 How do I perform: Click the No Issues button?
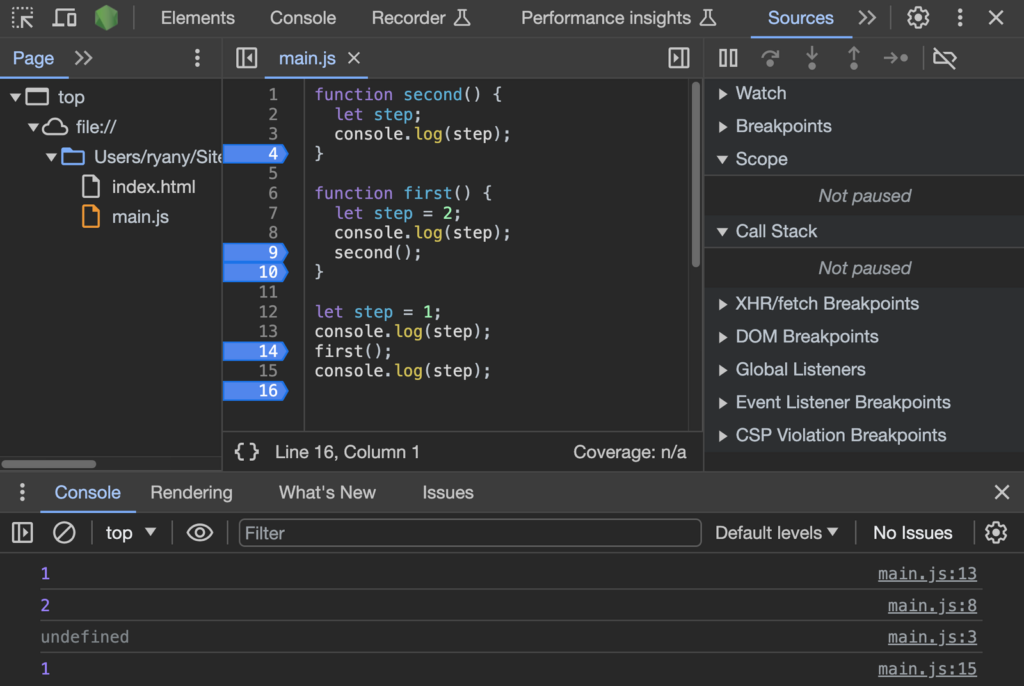pos(911,532)
